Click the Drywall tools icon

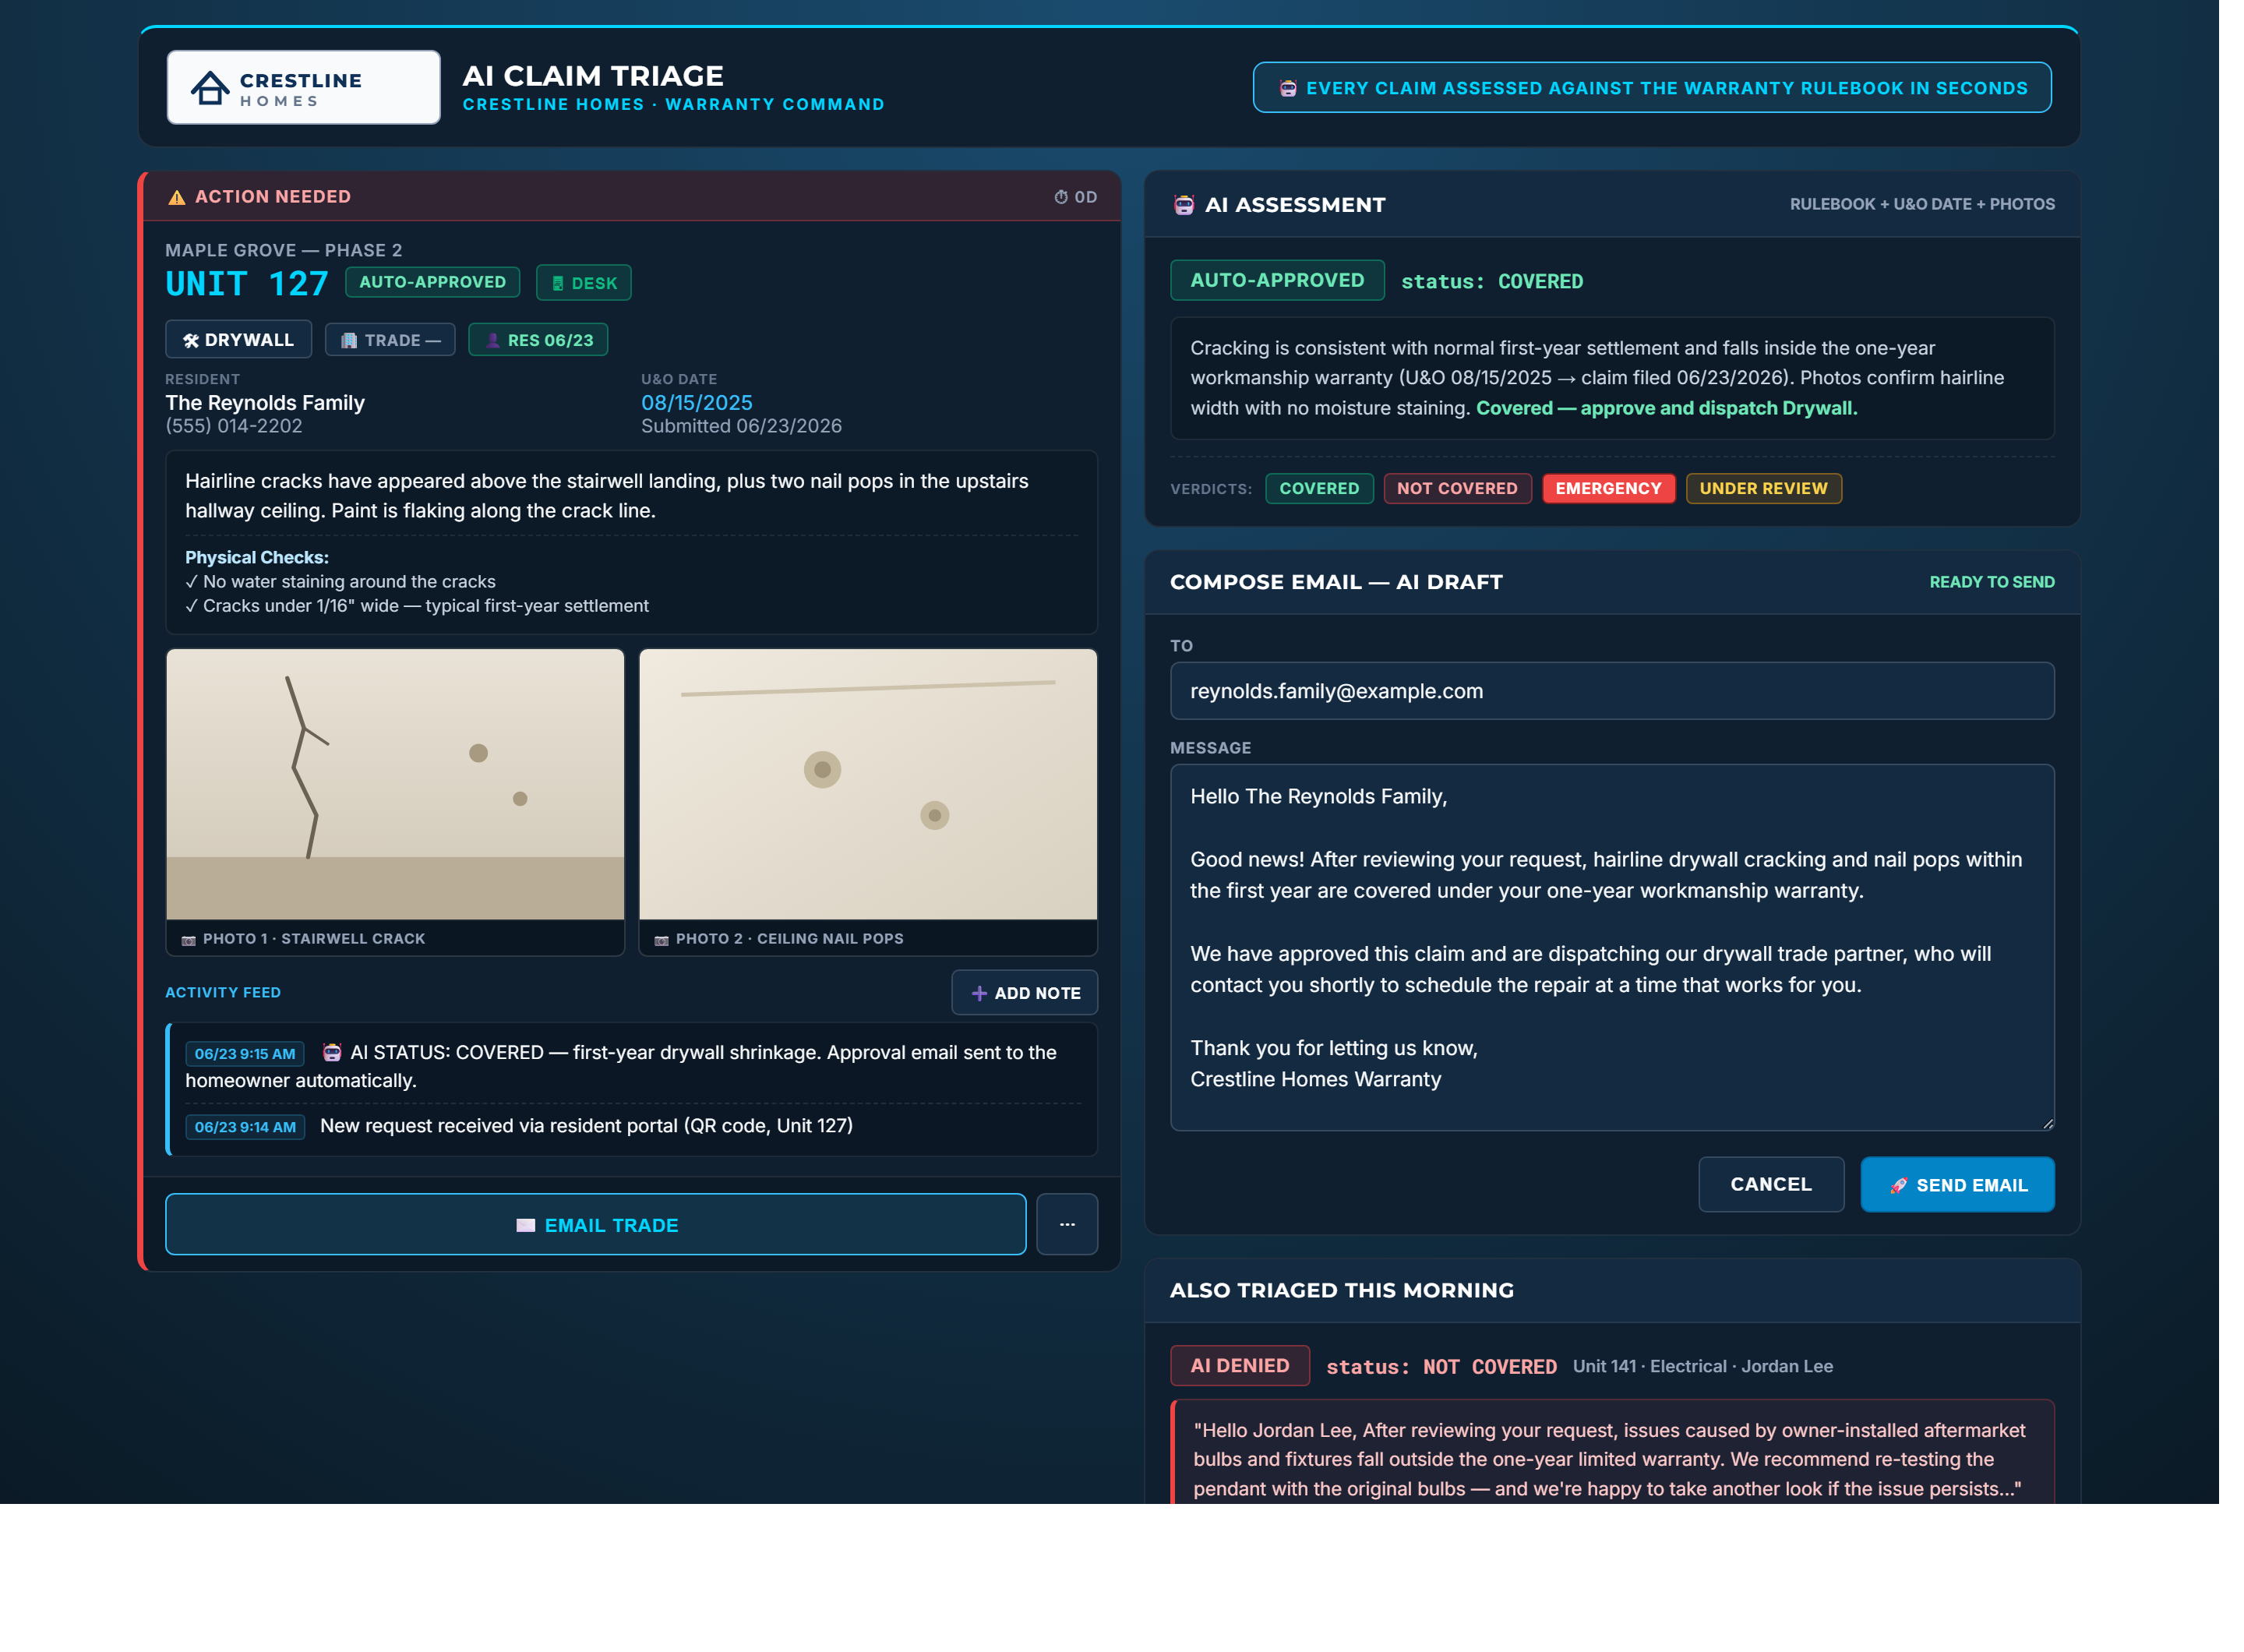(191, 341)
